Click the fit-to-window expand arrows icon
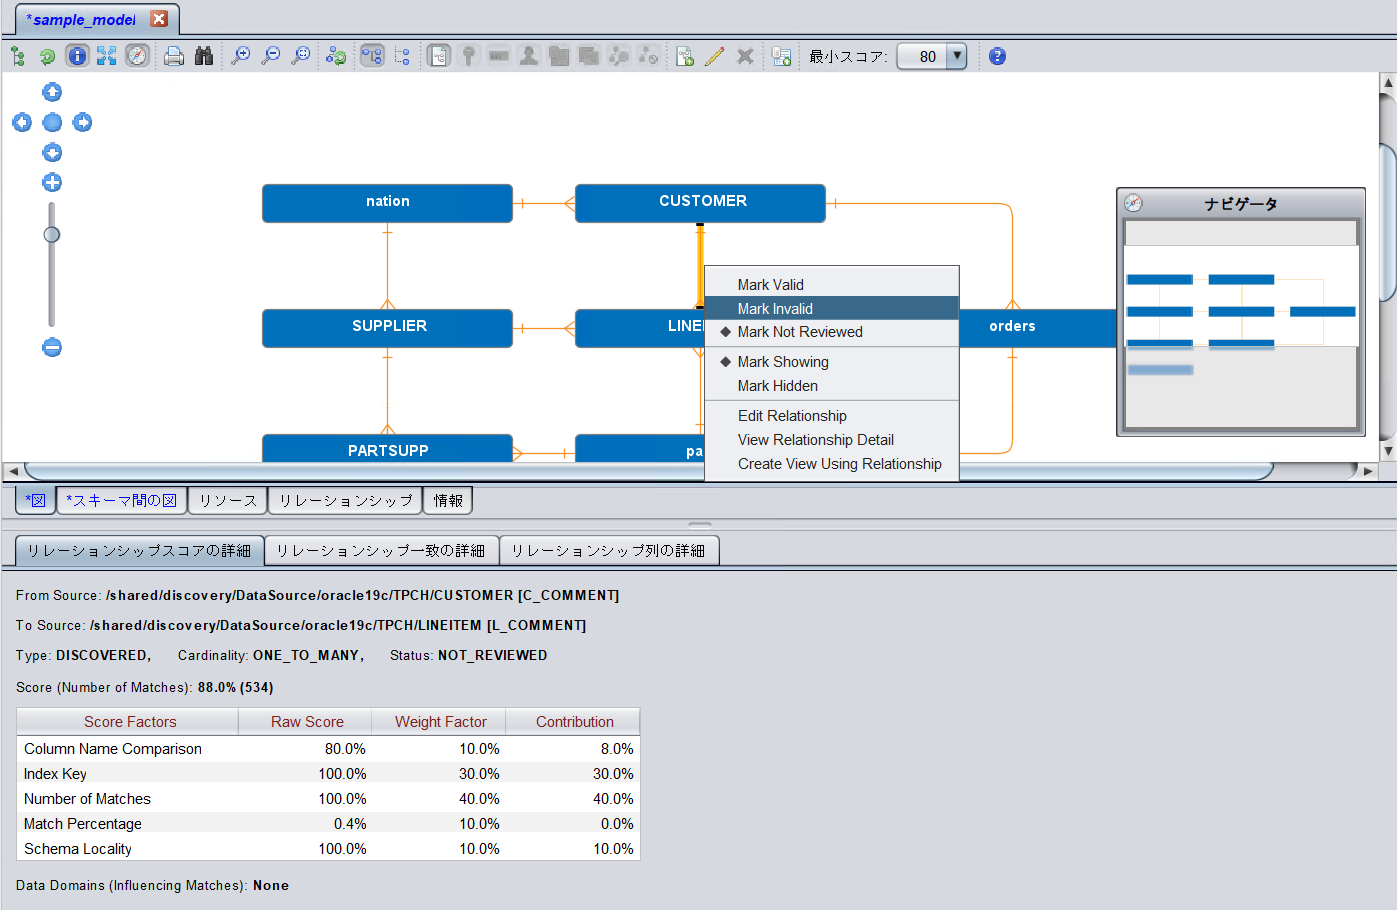Image resolution: width=1397 pixels, height=910 pixels. 107,56
